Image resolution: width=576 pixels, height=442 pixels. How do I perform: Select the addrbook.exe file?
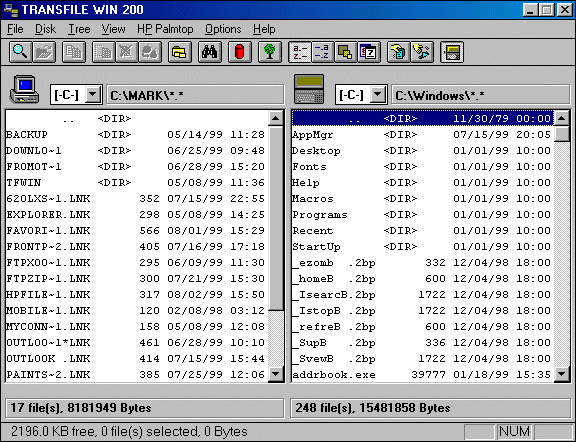point(423,374)
